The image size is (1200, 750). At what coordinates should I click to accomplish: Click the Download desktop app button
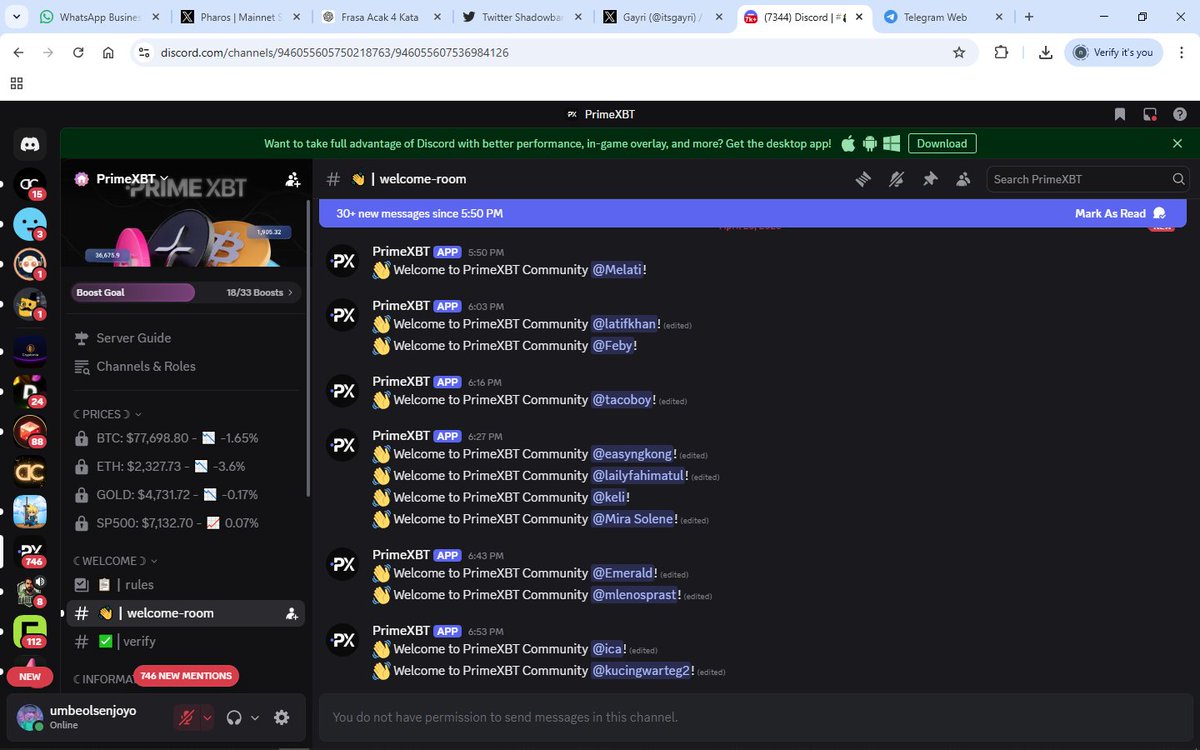pyautogui.click(x=942, y=143)
